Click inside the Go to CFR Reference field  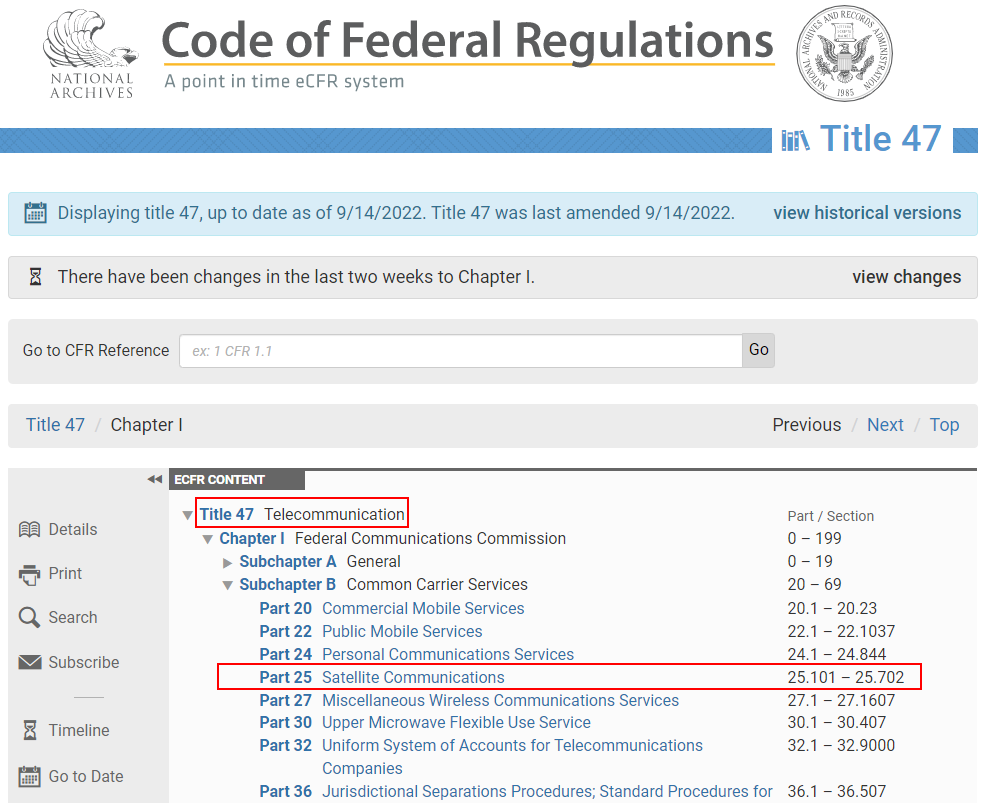pyautogui.click(x=460, y=350)
